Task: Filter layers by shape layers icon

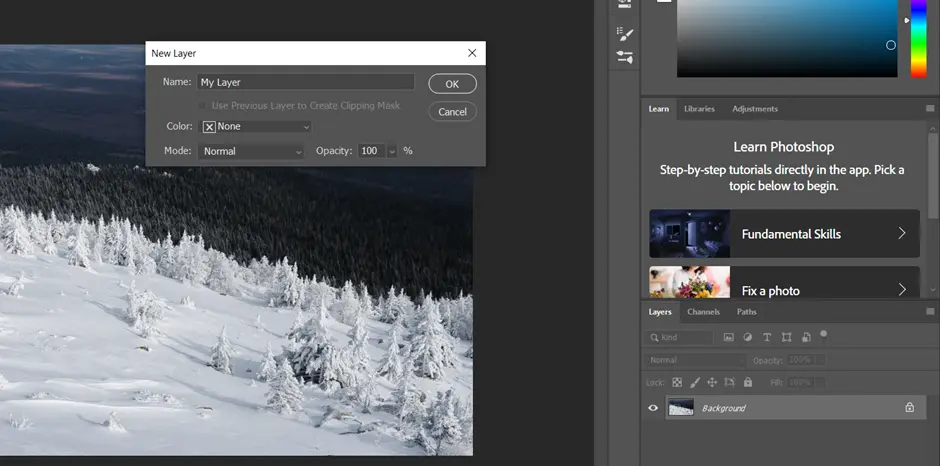Action: [x=787, y=337]
